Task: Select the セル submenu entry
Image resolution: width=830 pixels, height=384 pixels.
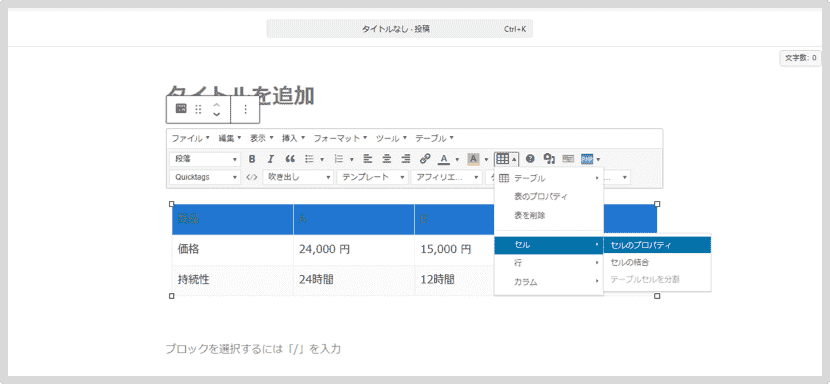Action: point(549,244)
